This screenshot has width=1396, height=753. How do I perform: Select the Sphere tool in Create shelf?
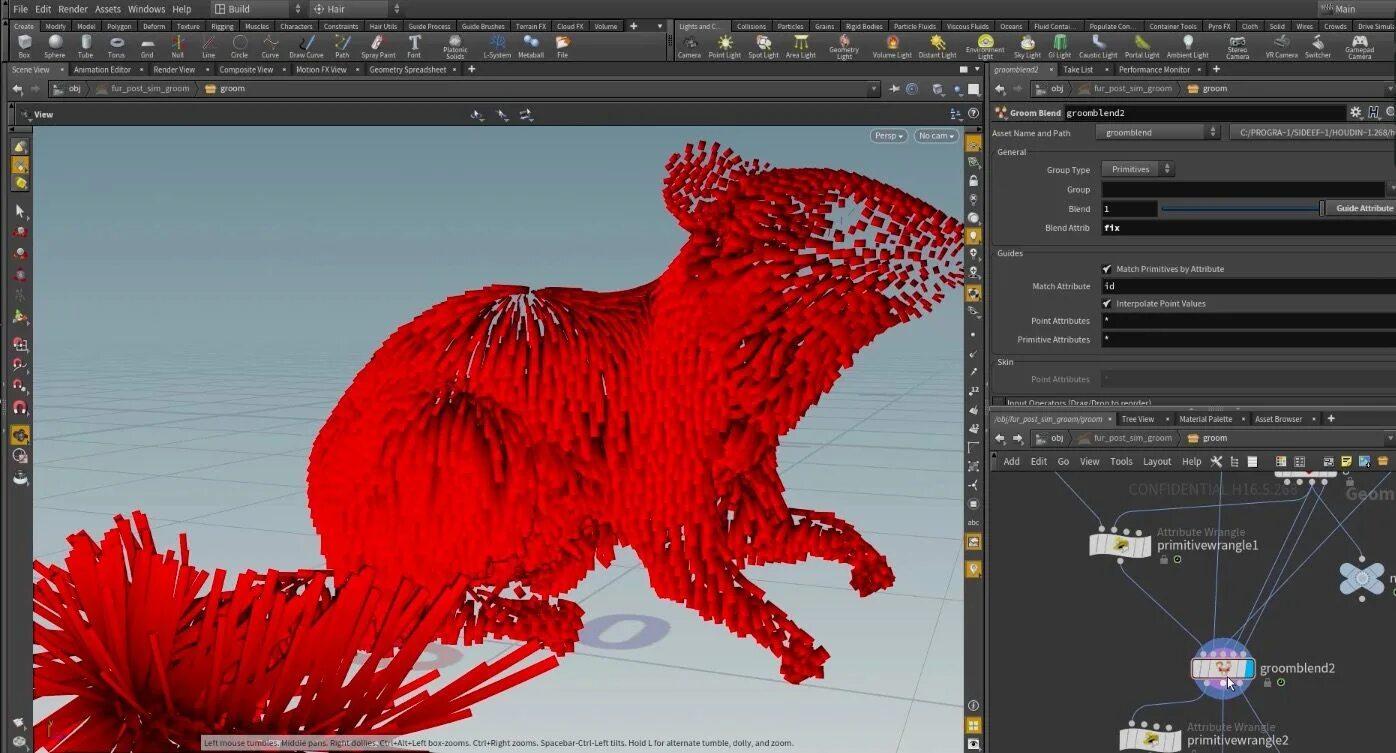coord(55,45)
